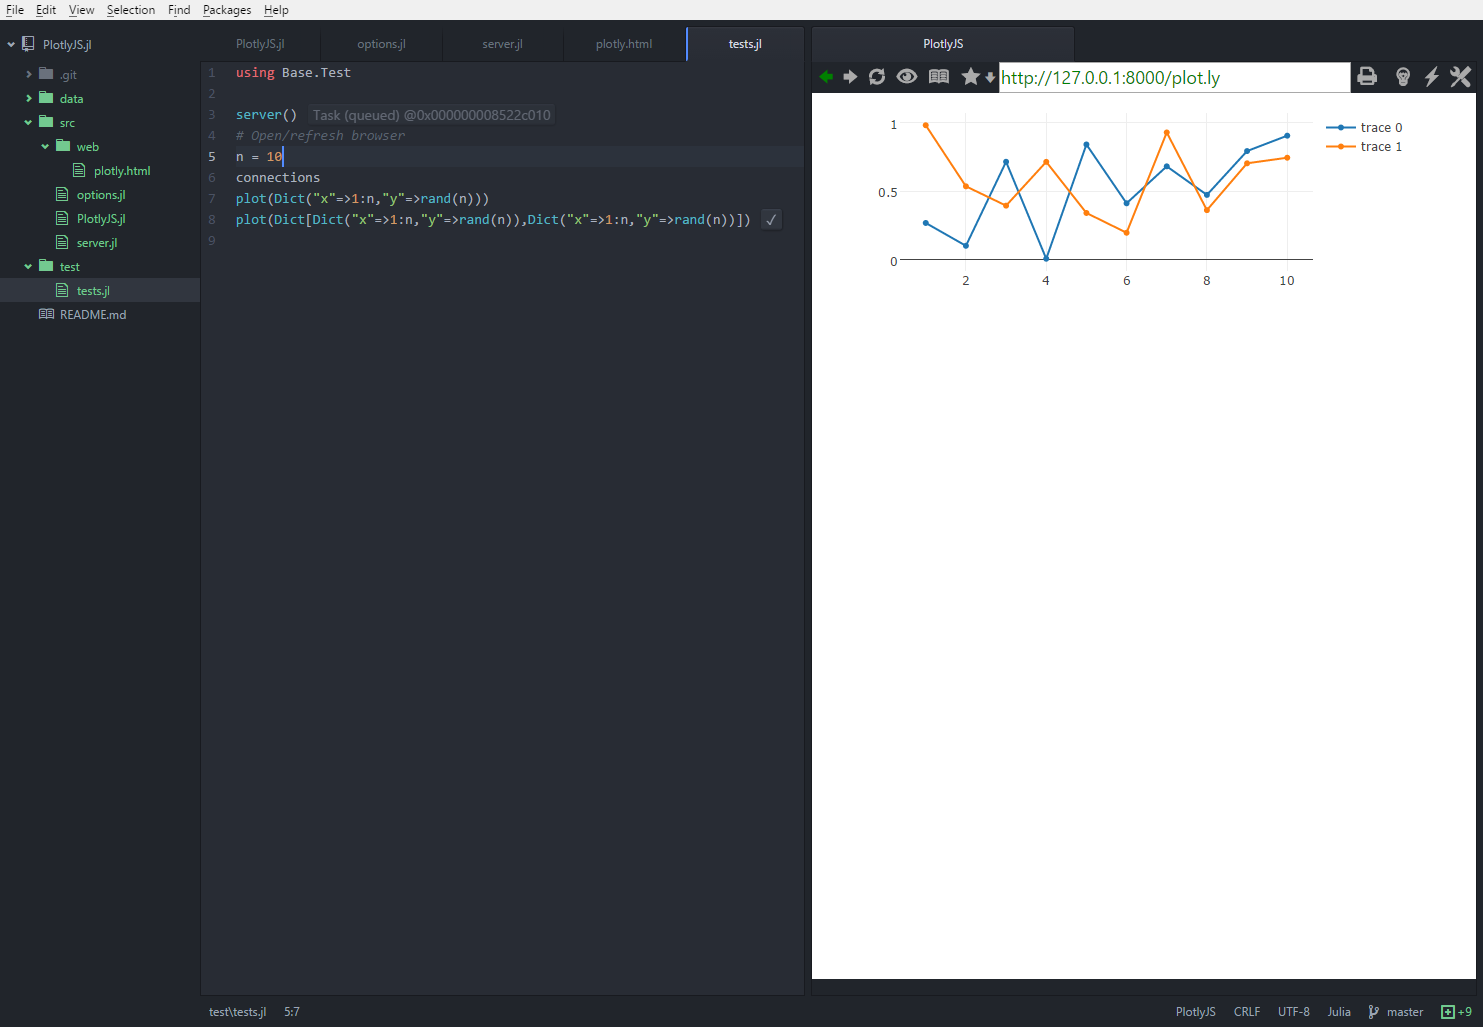Click the README.md book icon

[x=46, y=314]
